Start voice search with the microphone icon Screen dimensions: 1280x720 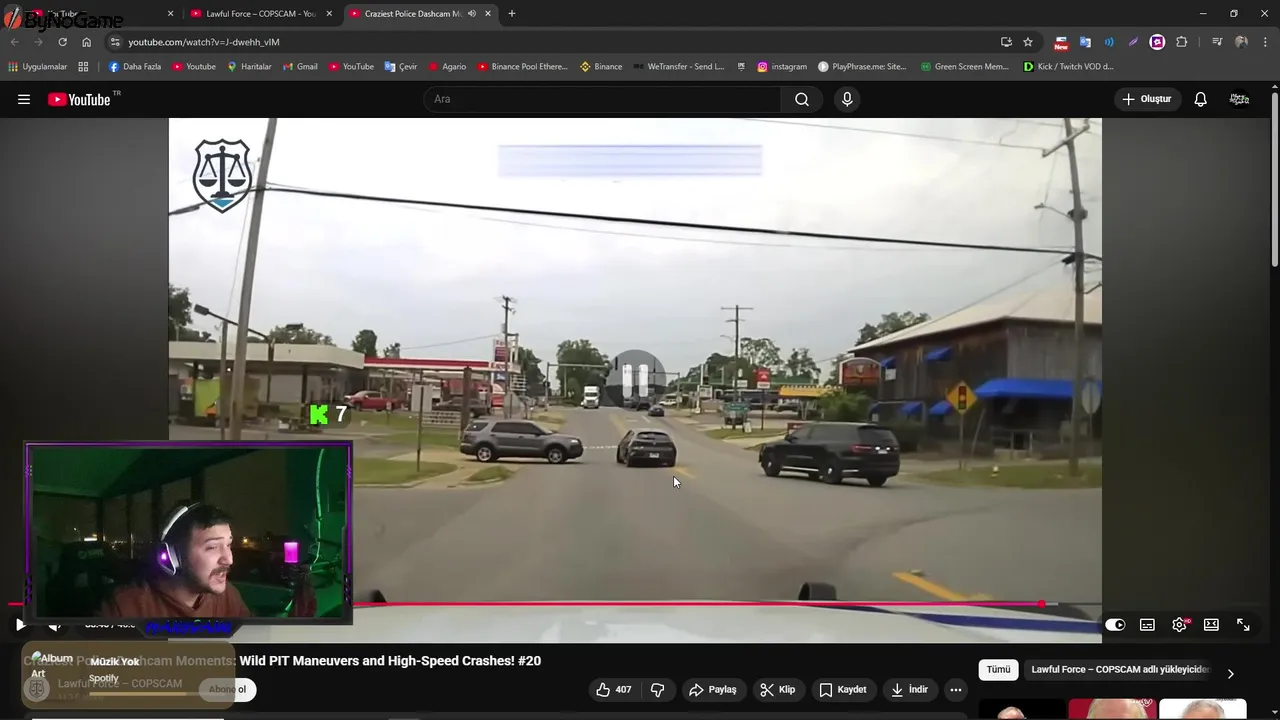(847, 99)
